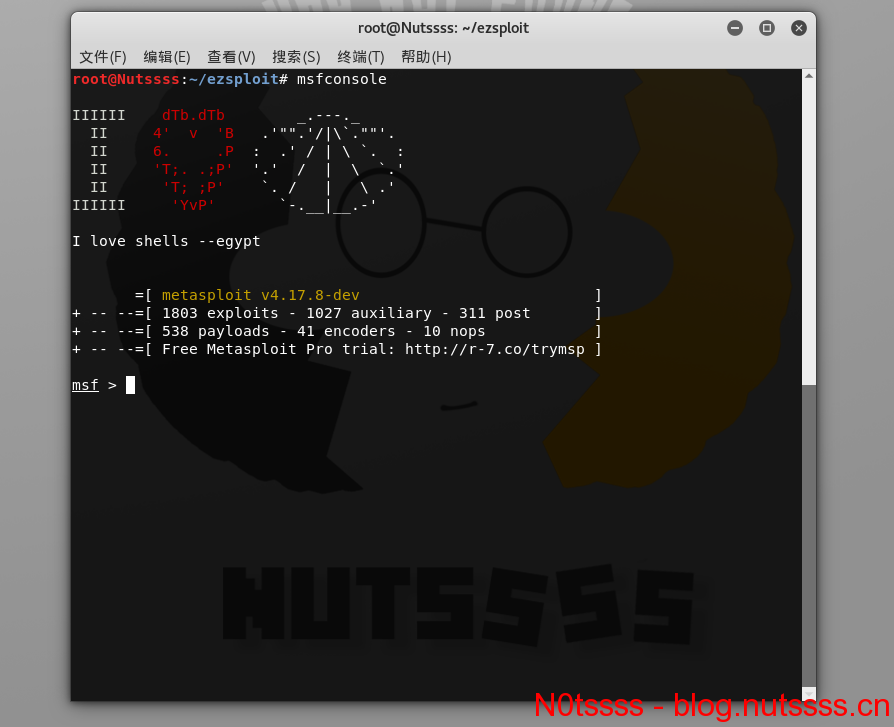Viewport: 894px width, 727px height.
Task: Click the scrollbar up arrow
Action: coord(808,76)
